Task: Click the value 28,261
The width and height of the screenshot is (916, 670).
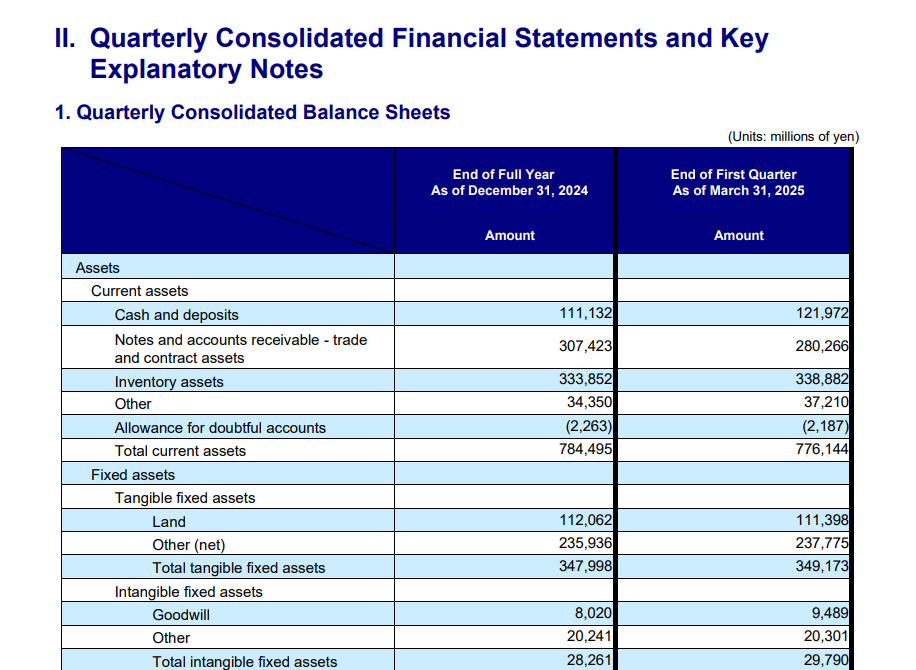Action: pos(589,660)
